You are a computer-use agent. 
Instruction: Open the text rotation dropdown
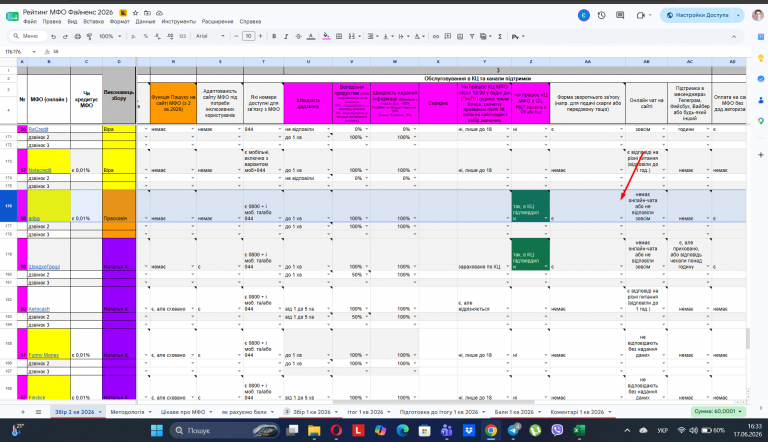pyautogui.click(x=418, y=36)
